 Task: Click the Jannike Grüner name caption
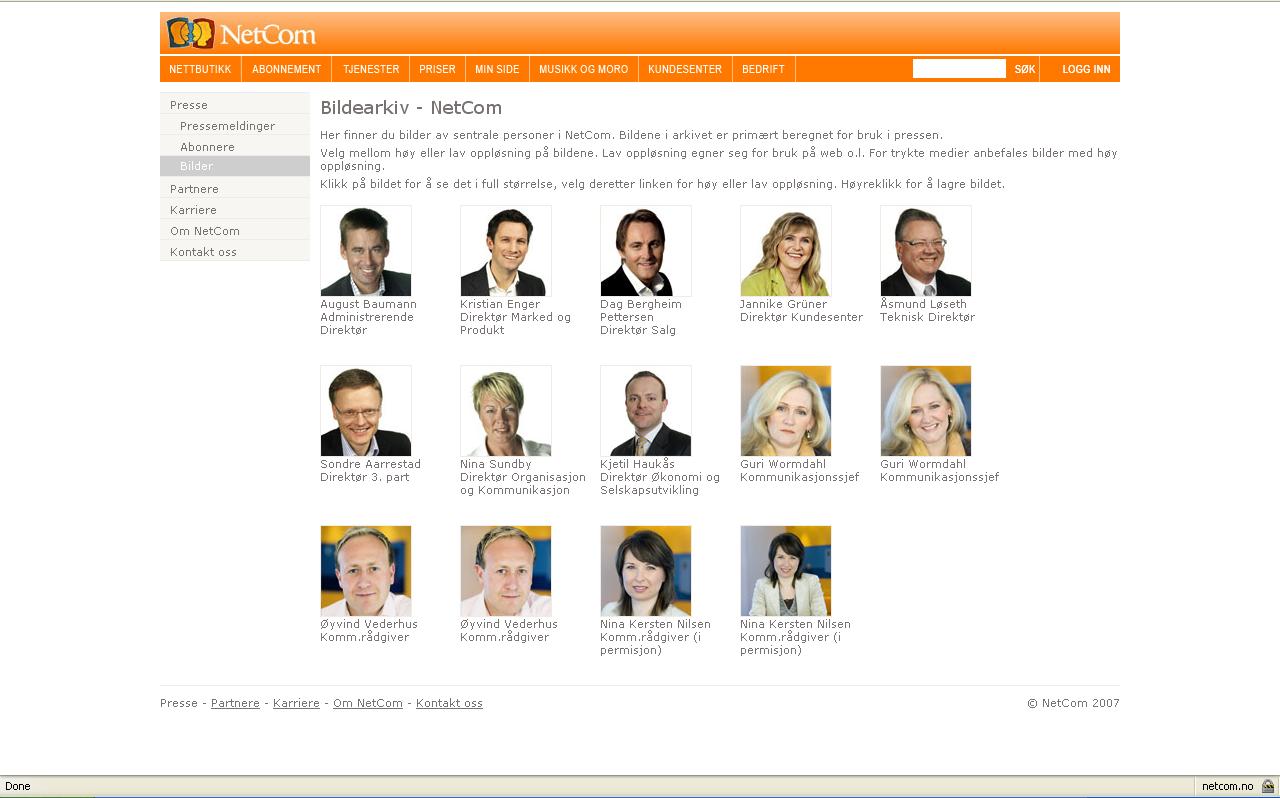[783, 304]
